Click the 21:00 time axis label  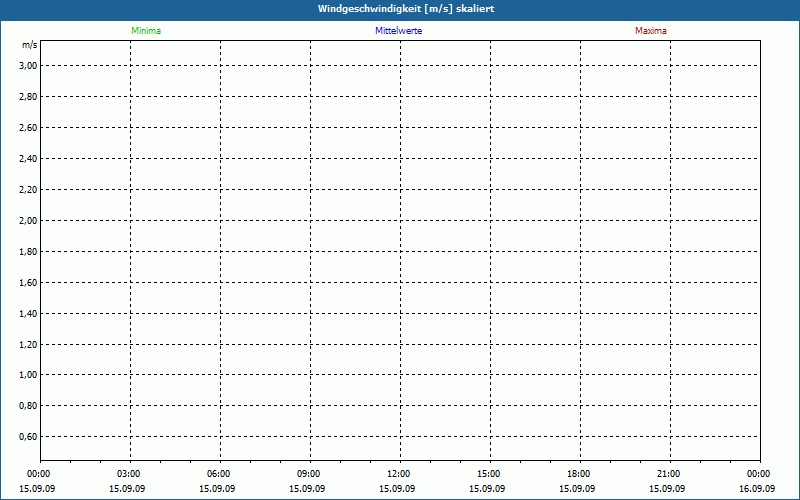pyautogui.click(x=668, y=474)
